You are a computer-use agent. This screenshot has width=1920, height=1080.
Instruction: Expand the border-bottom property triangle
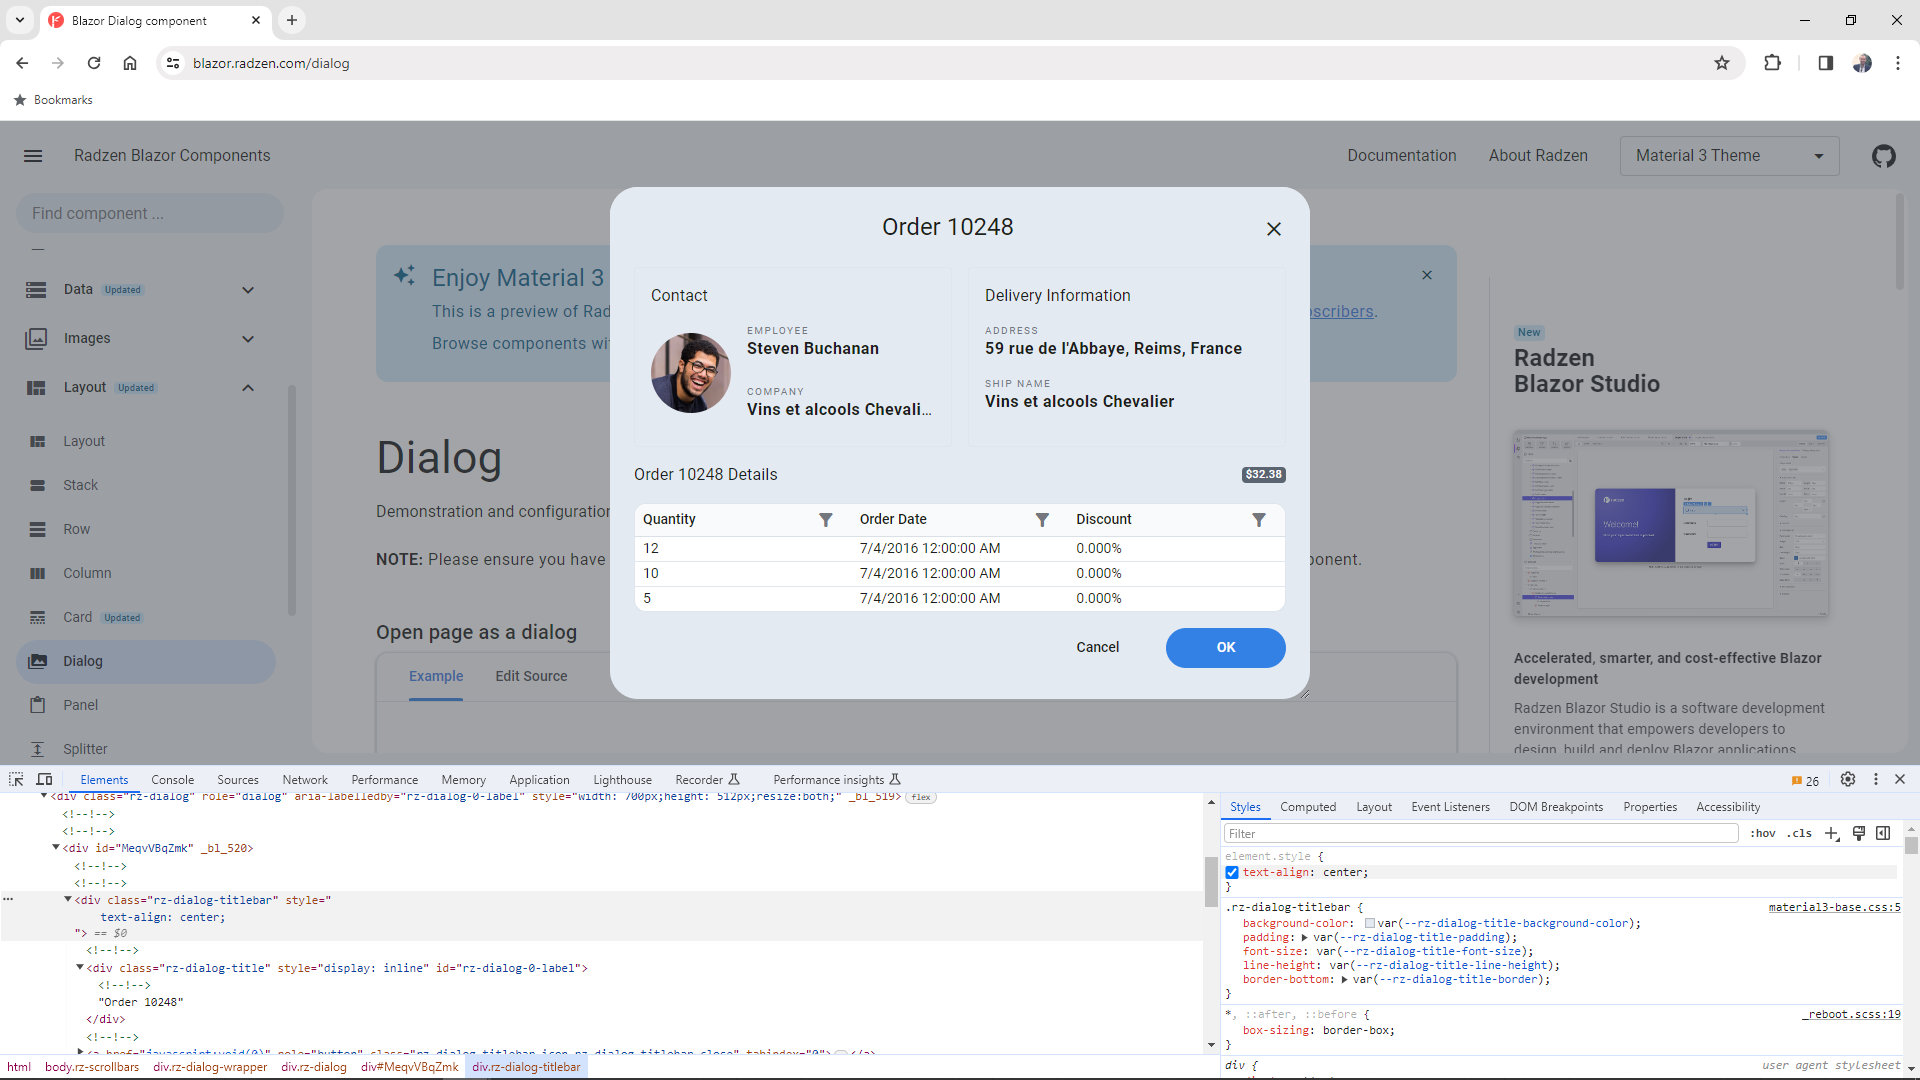click(1344, 980)
